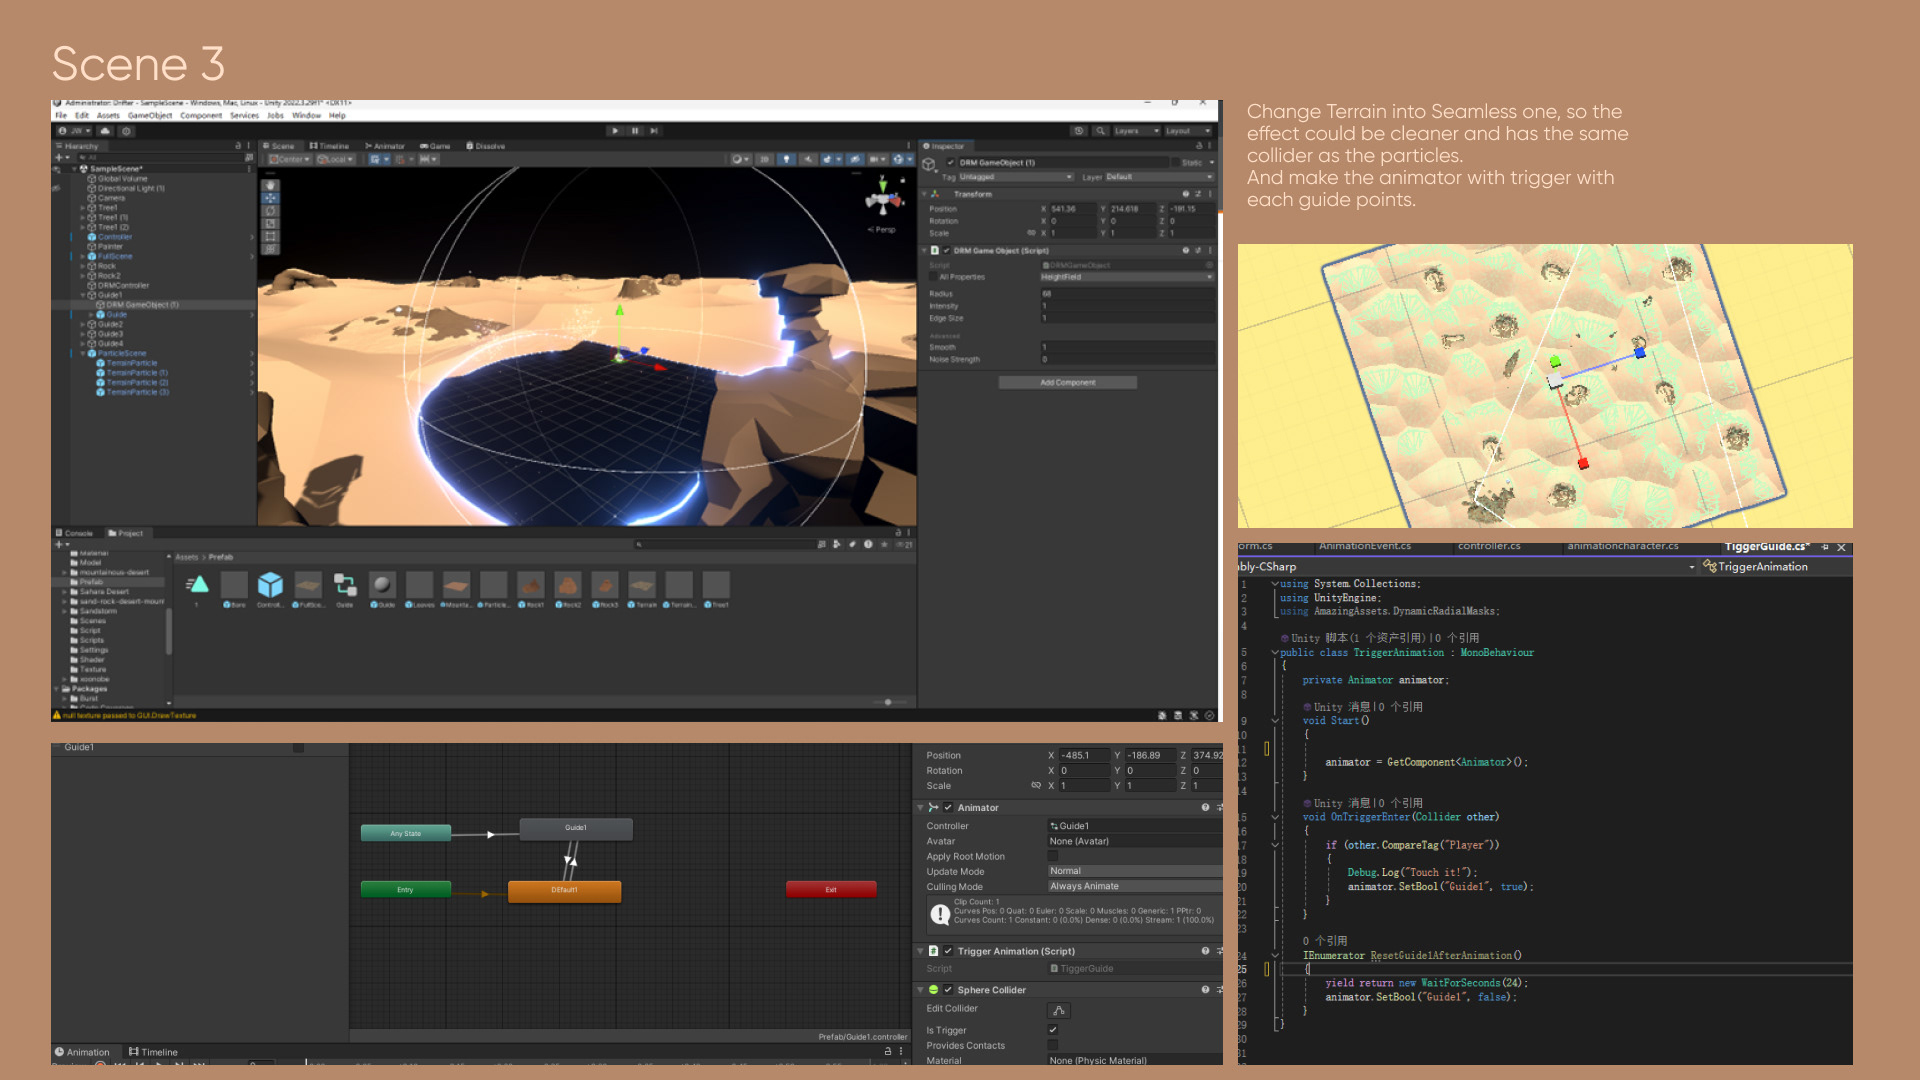Click the Scale constrain proportions link icon

coord(1036,786)
